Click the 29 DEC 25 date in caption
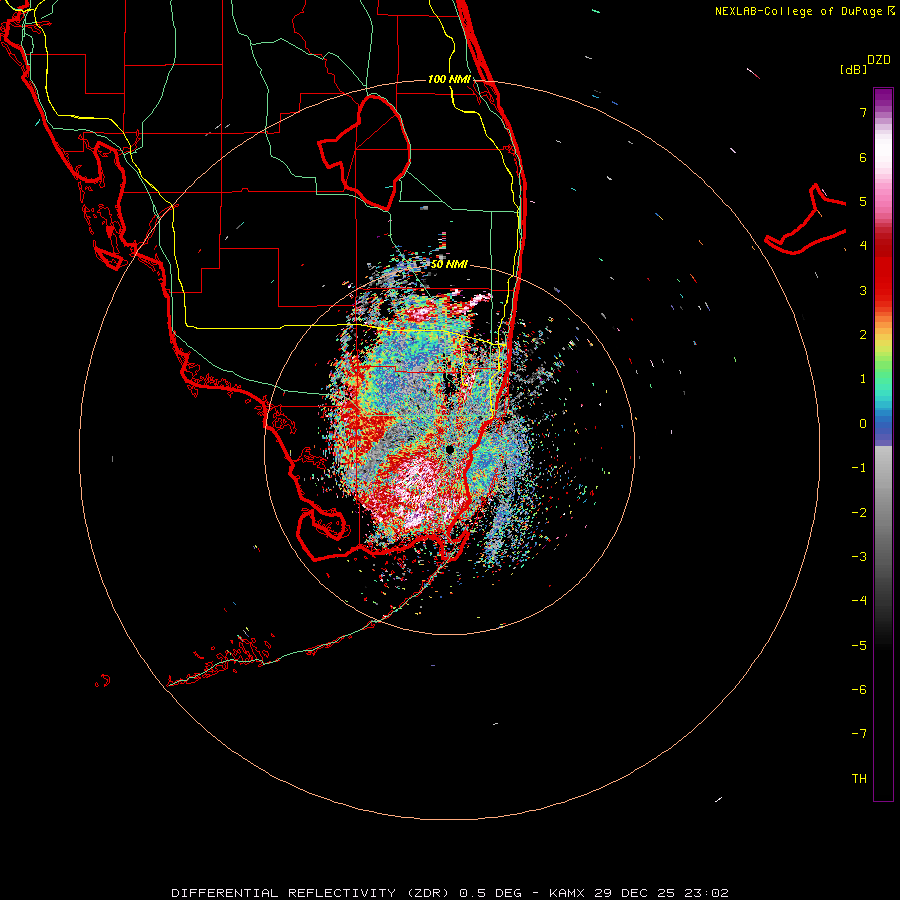Image resolution: width=900 pixels, height=900 pixels. click(x=634, y=893)
